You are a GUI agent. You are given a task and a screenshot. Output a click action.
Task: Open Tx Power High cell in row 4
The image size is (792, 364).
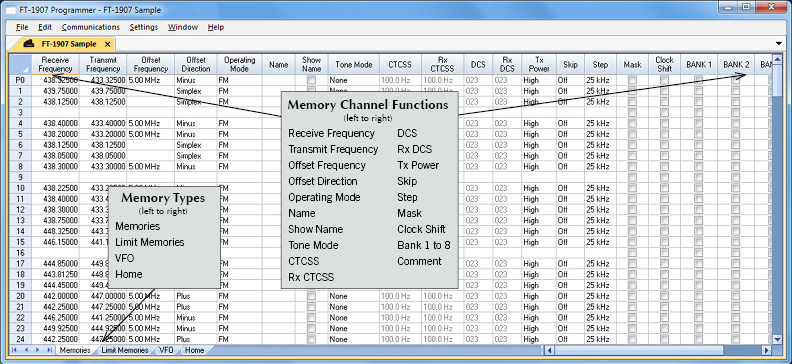[539, 123]
